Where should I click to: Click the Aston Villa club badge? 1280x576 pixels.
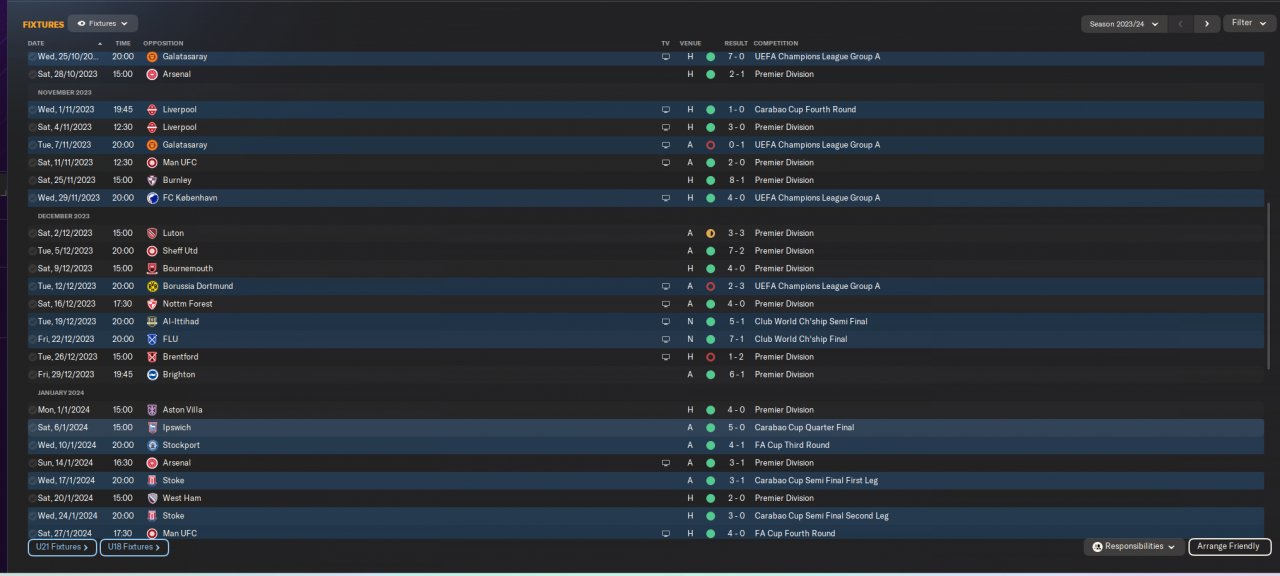pyautogui.click(x=152, y=410)
